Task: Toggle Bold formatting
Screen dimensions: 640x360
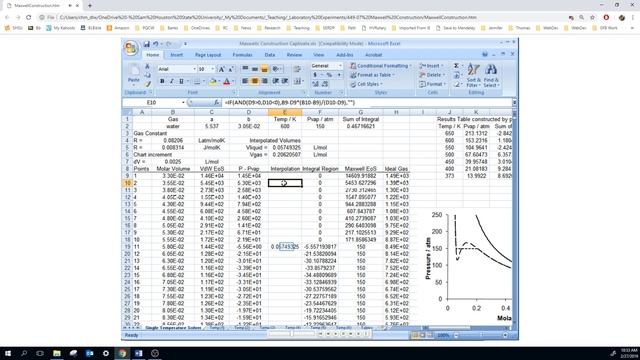Action: click(162, 81)
